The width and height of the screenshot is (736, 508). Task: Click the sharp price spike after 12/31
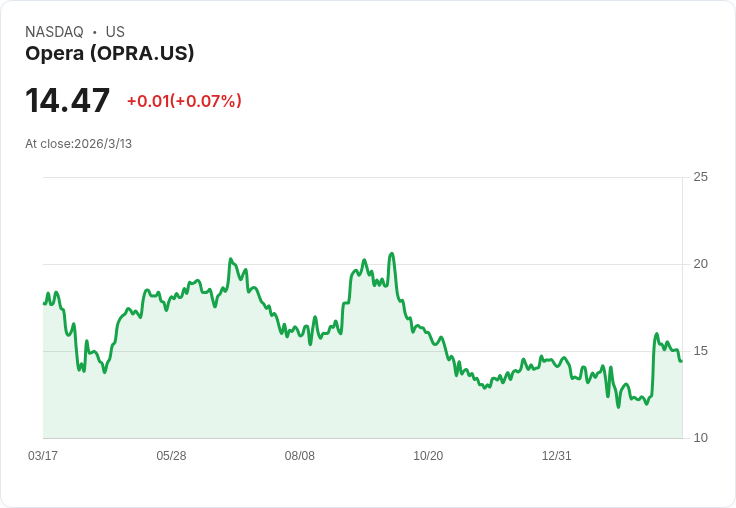(x=657, y=334)
